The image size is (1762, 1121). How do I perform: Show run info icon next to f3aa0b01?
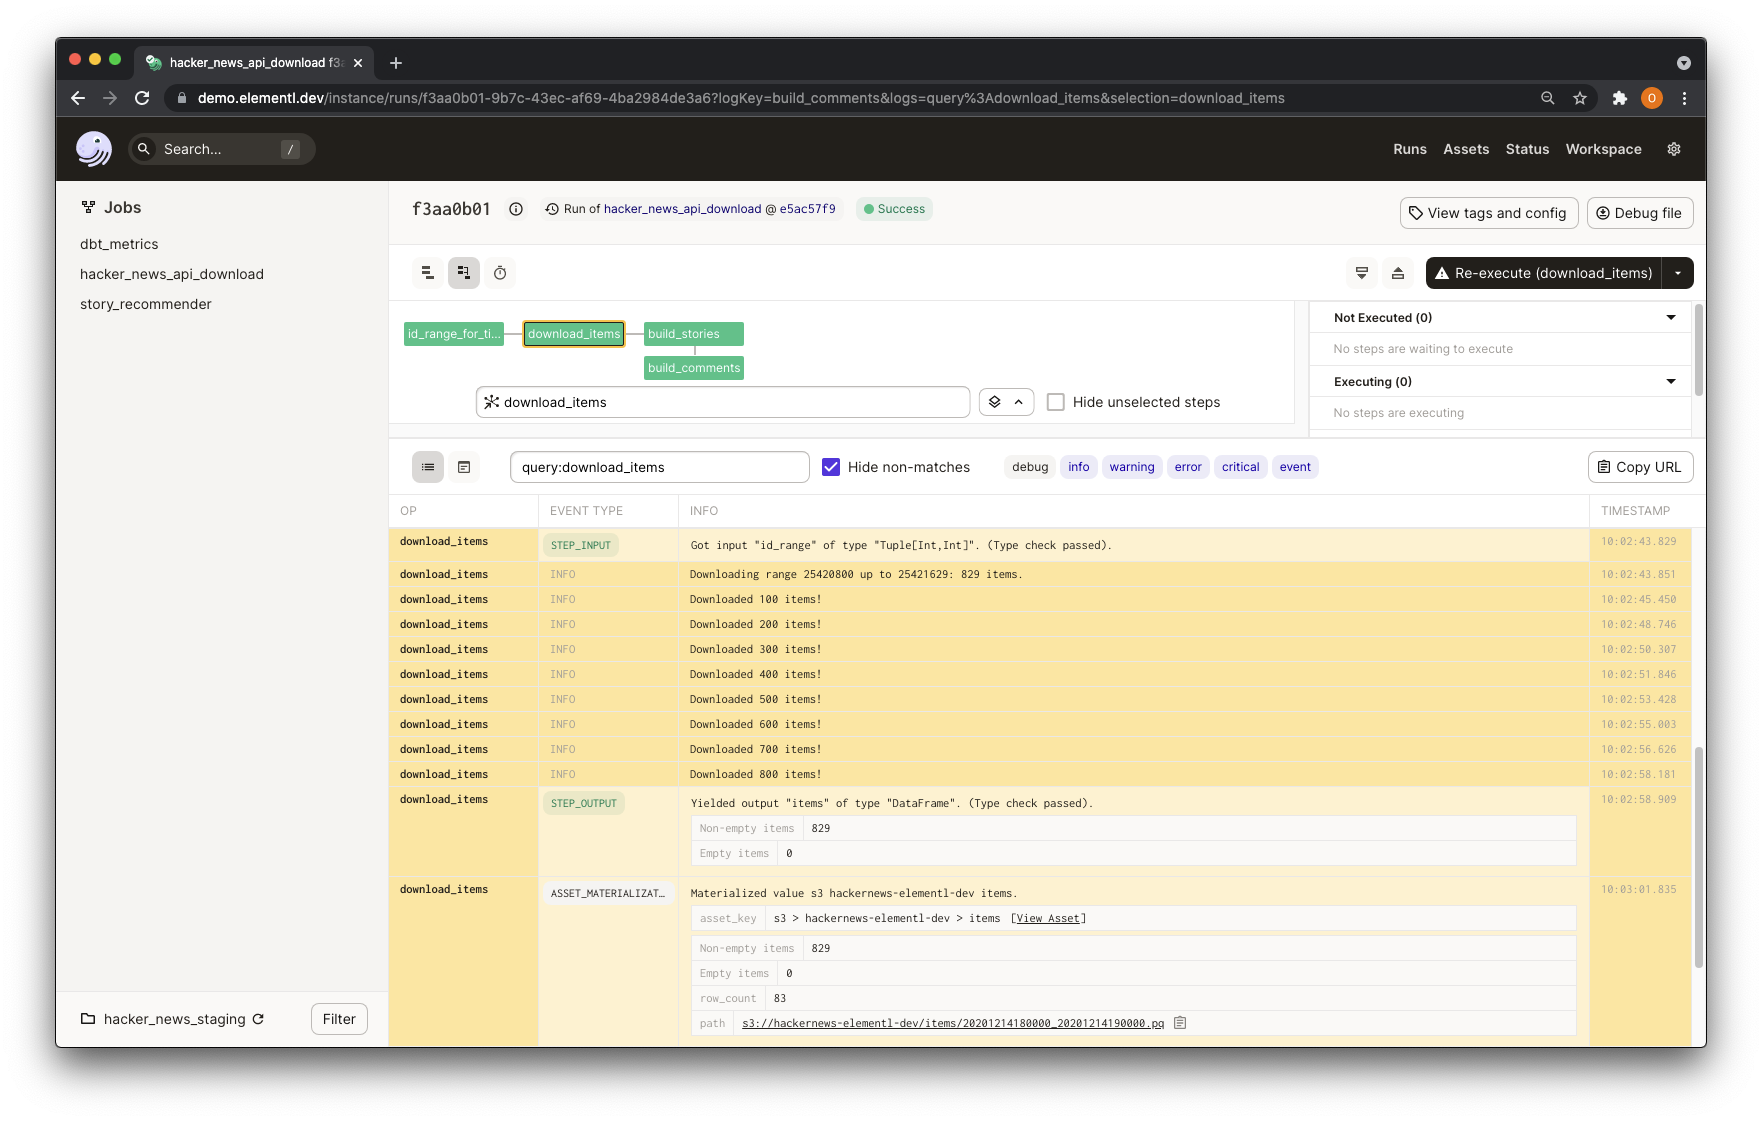tap(516, 209)
